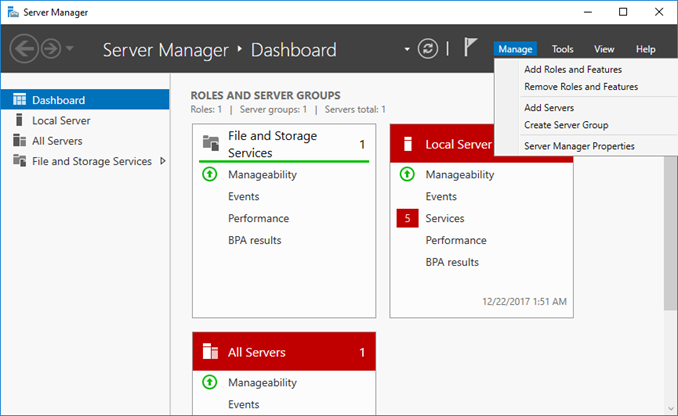Click the ROLES AND SERVER GROUPS heading

click(265, 95)
